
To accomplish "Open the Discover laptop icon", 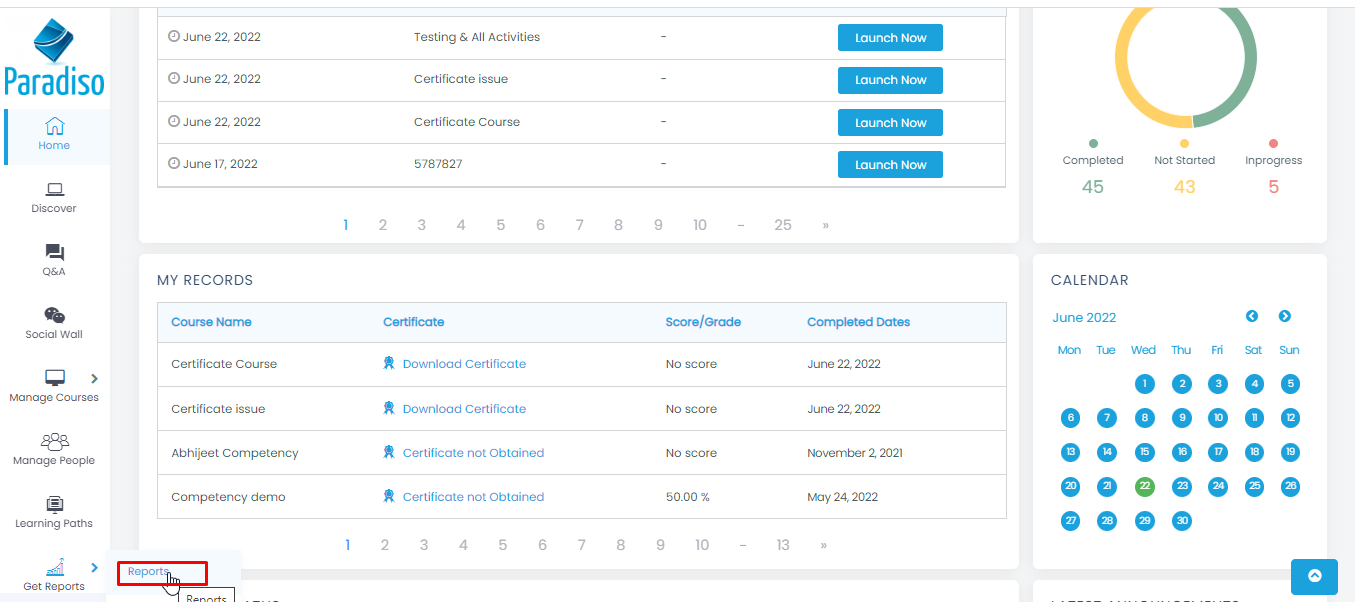I will tap(55, 189).
